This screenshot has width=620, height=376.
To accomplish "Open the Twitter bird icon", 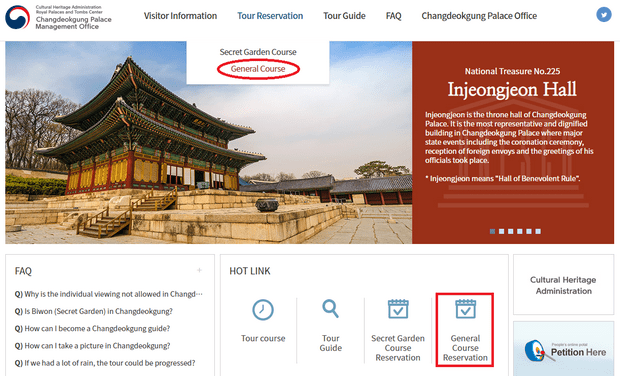I will [x=603, y=15].
